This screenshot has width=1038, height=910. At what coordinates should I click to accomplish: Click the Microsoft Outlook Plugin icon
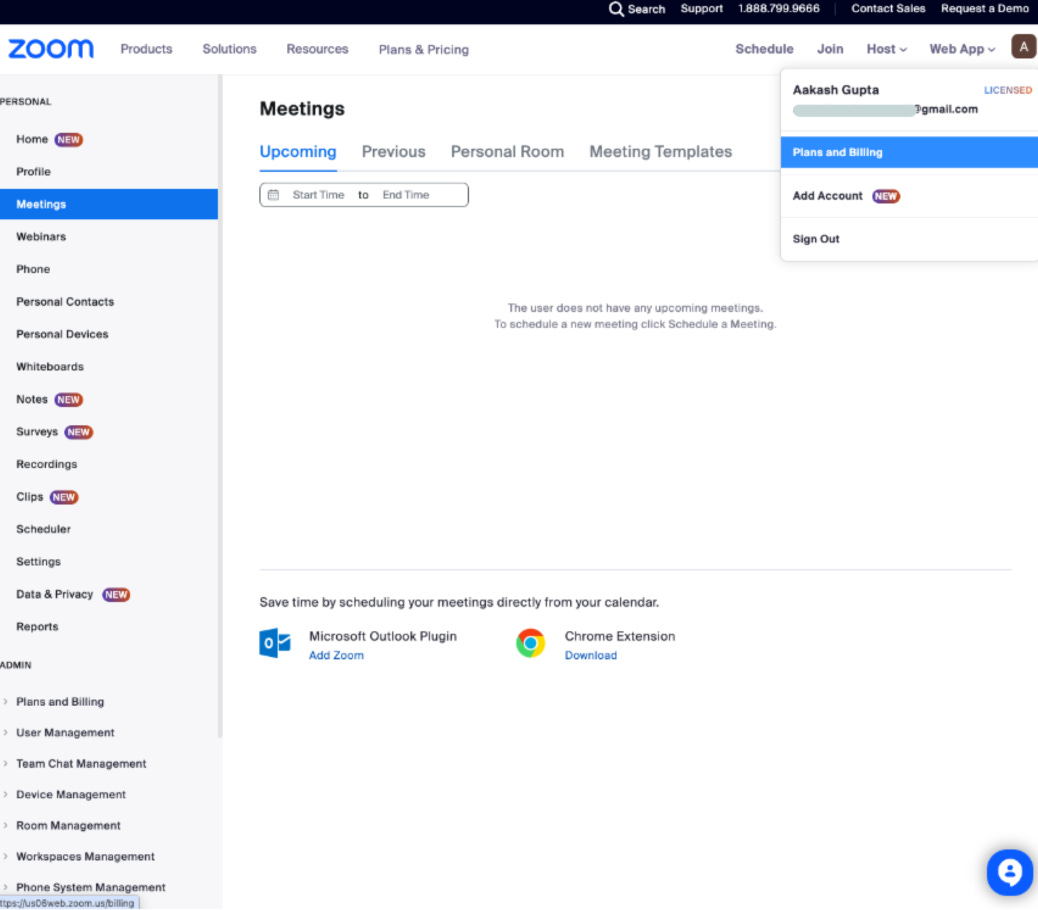(x=275, y=643)
